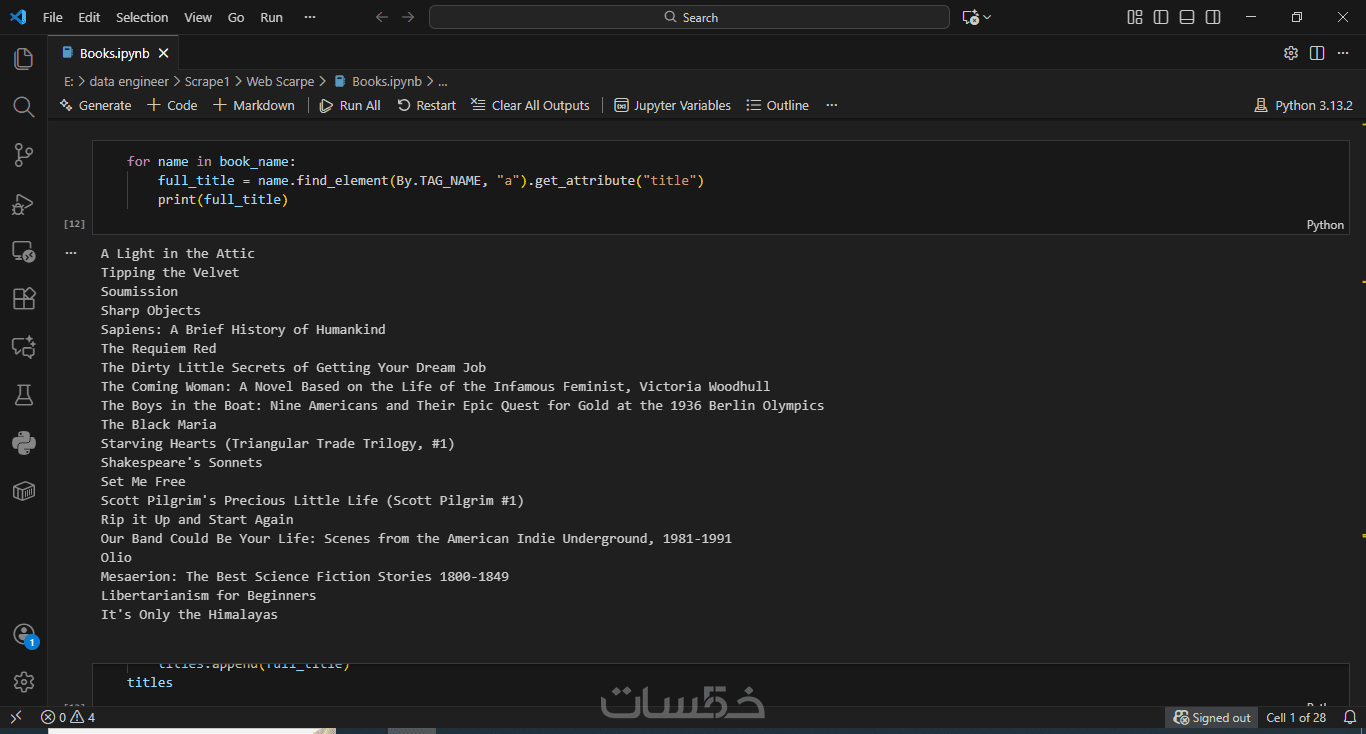Viewport: 1366px width, 734px height.
Task: Open more notebook toolbar actions after Outline
Action: [831, 105]
